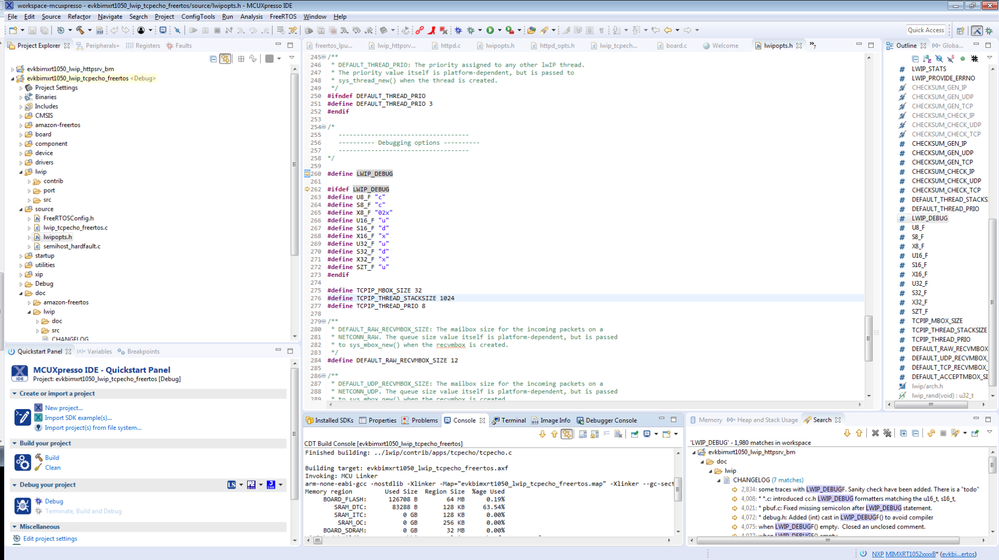Click the Quick Access search field
The width and height of the screenshot is (999, 560).
tap(926, 30)
